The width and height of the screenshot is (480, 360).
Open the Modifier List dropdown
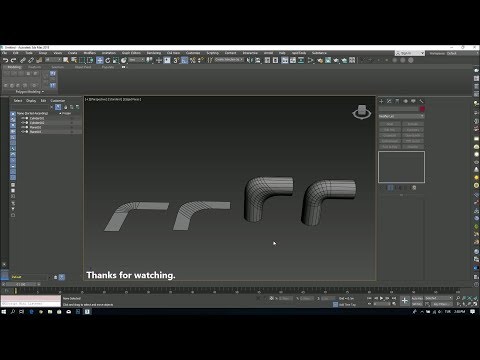pyautogui.click(x=401, y=116)
